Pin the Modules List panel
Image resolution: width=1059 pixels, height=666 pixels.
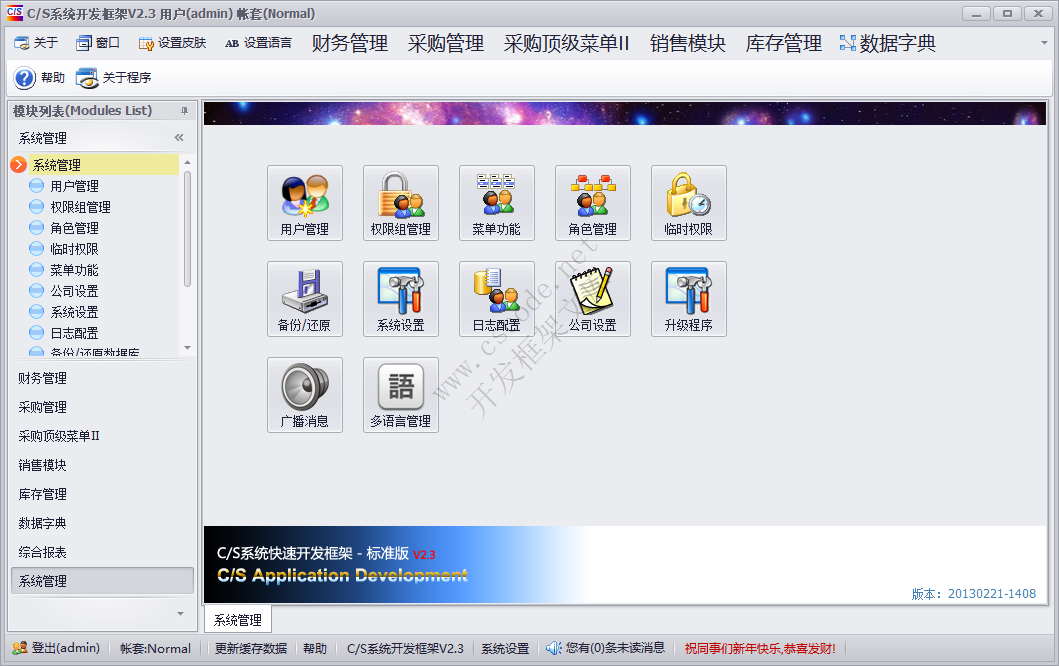tap(184, 111)
